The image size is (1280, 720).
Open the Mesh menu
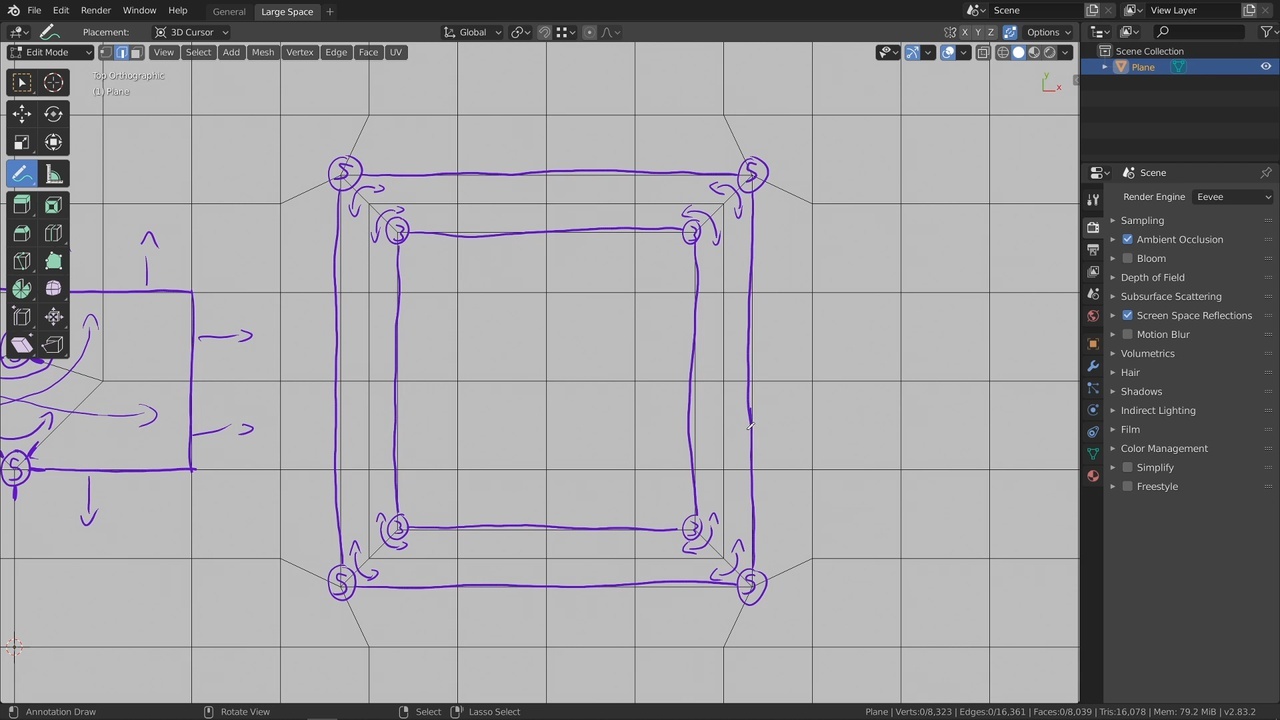(262, 52)
